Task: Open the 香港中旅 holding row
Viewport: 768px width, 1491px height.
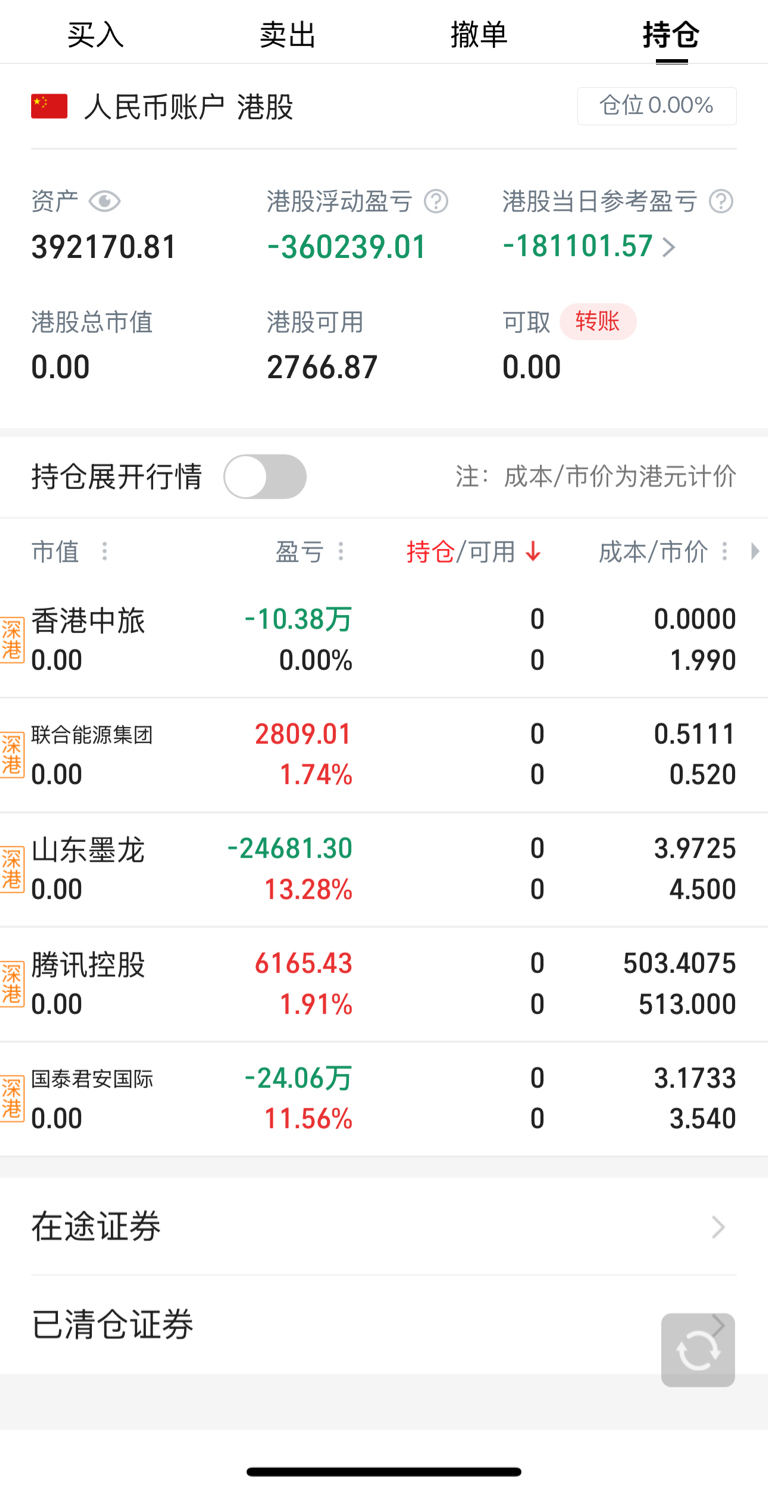Action: [x=384, y=640]
